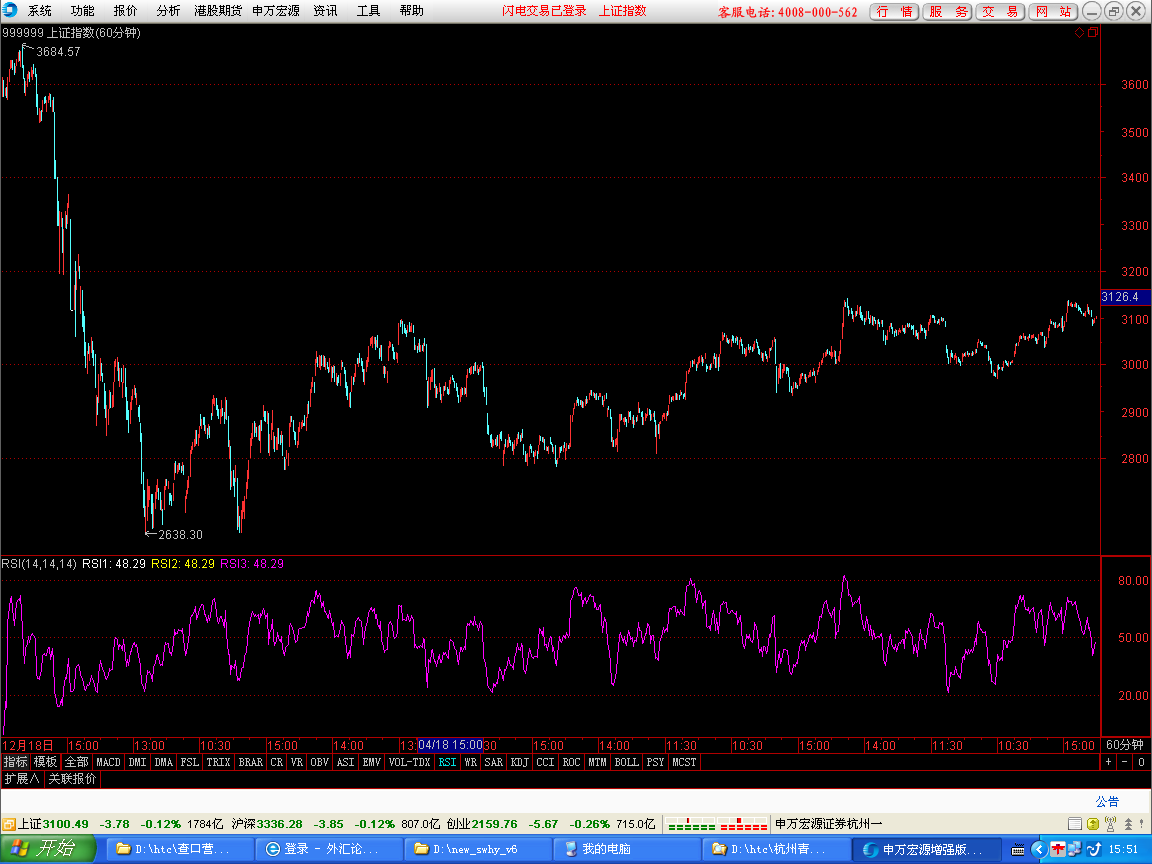This screenshot has width=1152, height=864.
Task: Expand the 扩展∧ panel
Action: (21, 778)
